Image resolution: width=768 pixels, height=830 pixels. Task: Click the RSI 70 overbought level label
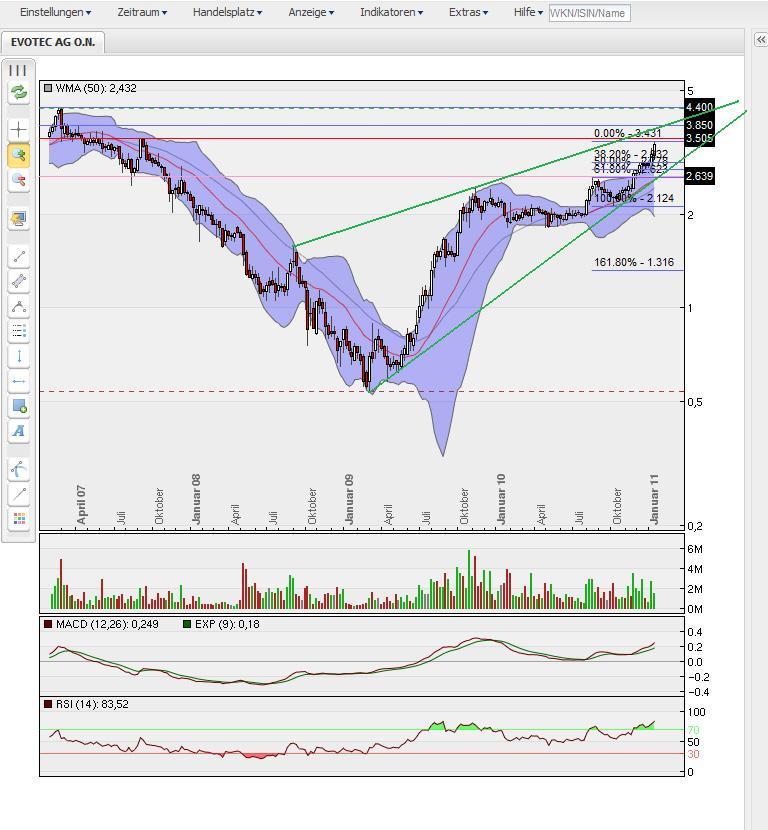[x=693, y=730]
